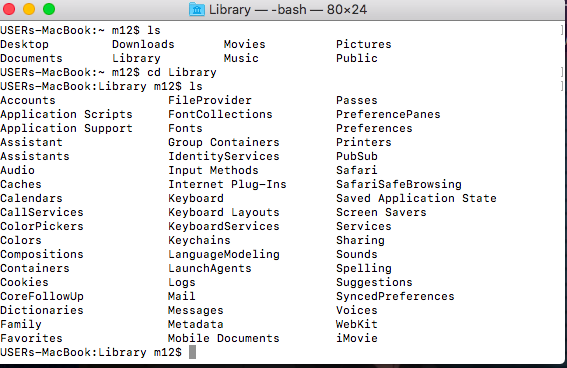567x368 pixels.
Task: Click the 'Calendars' directory name
Action: [31, 198]
